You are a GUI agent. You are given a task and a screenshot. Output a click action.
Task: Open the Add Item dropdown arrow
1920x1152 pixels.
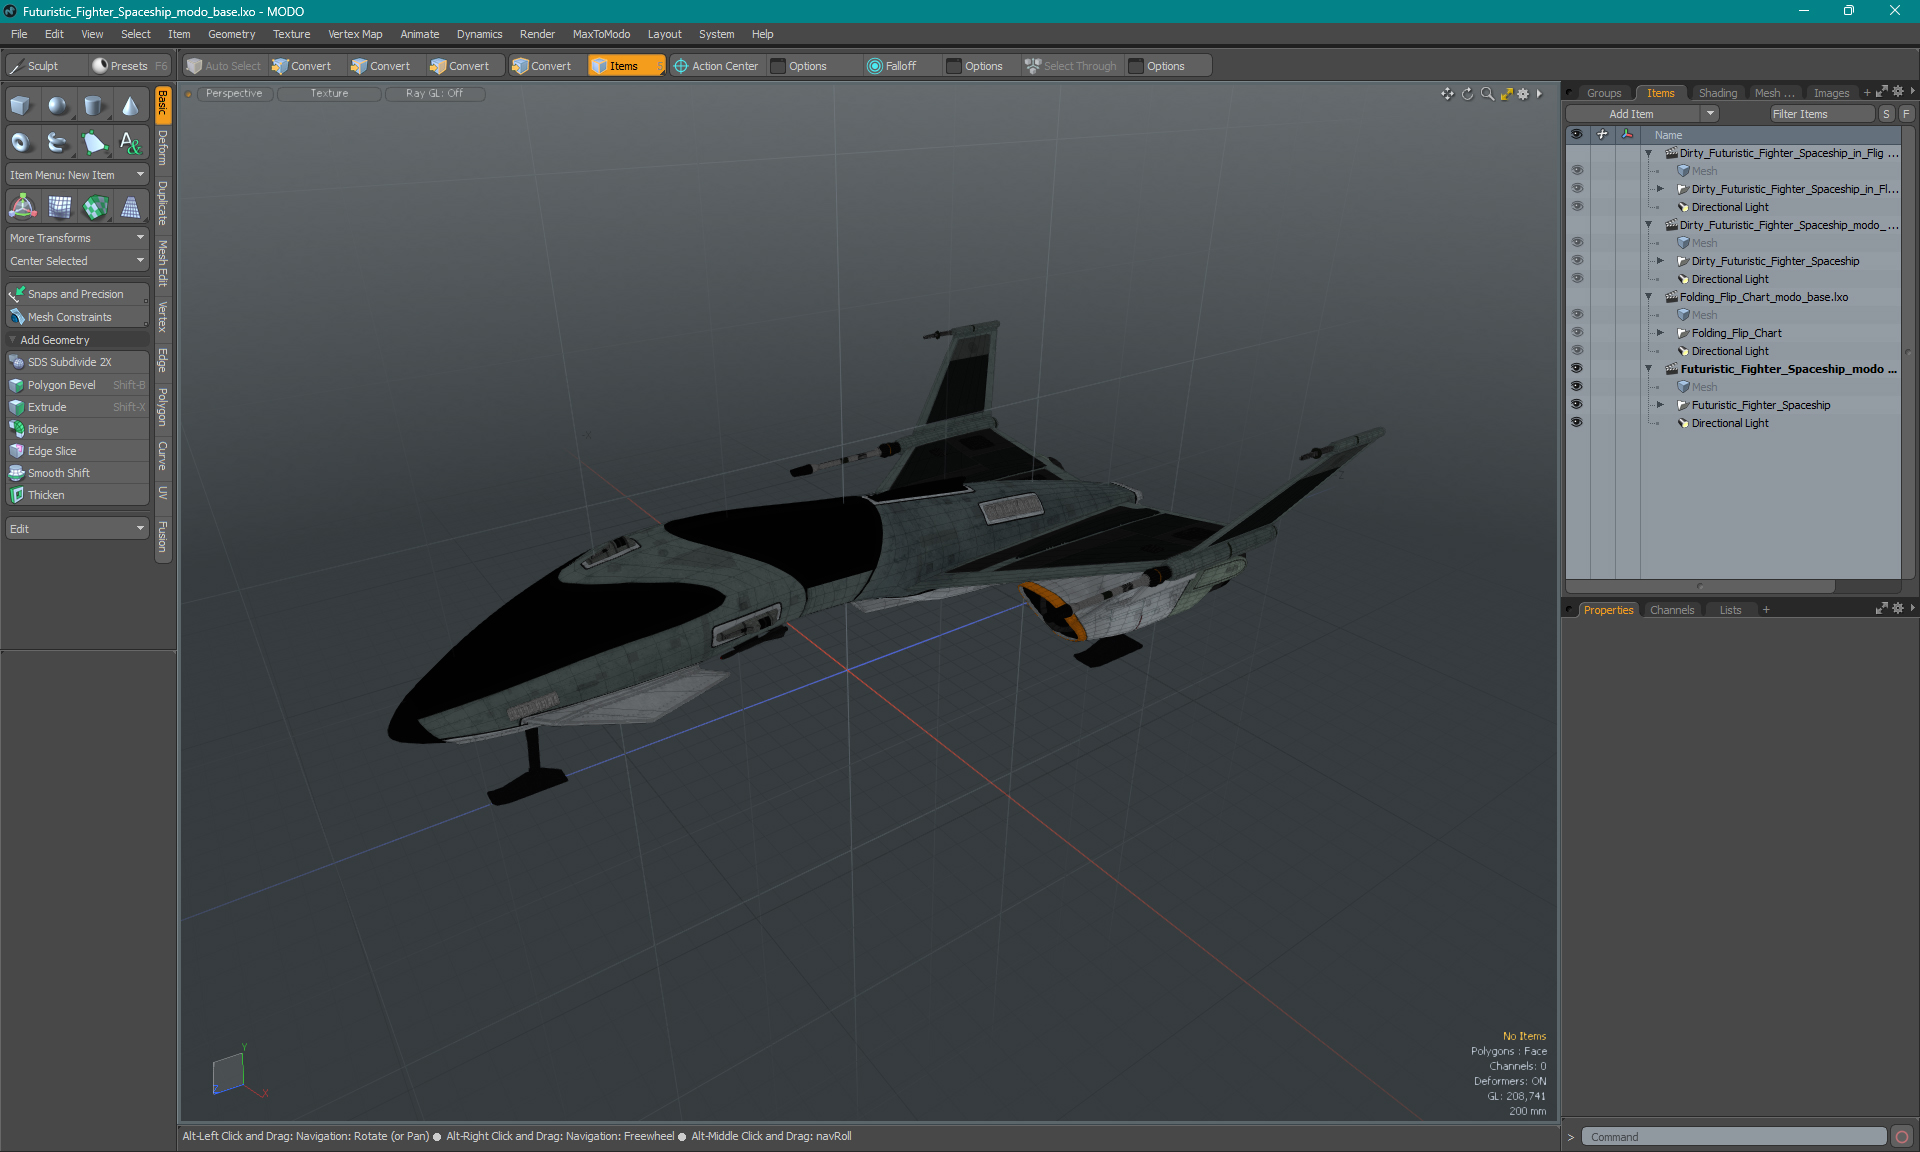(x=1711, y=114)
